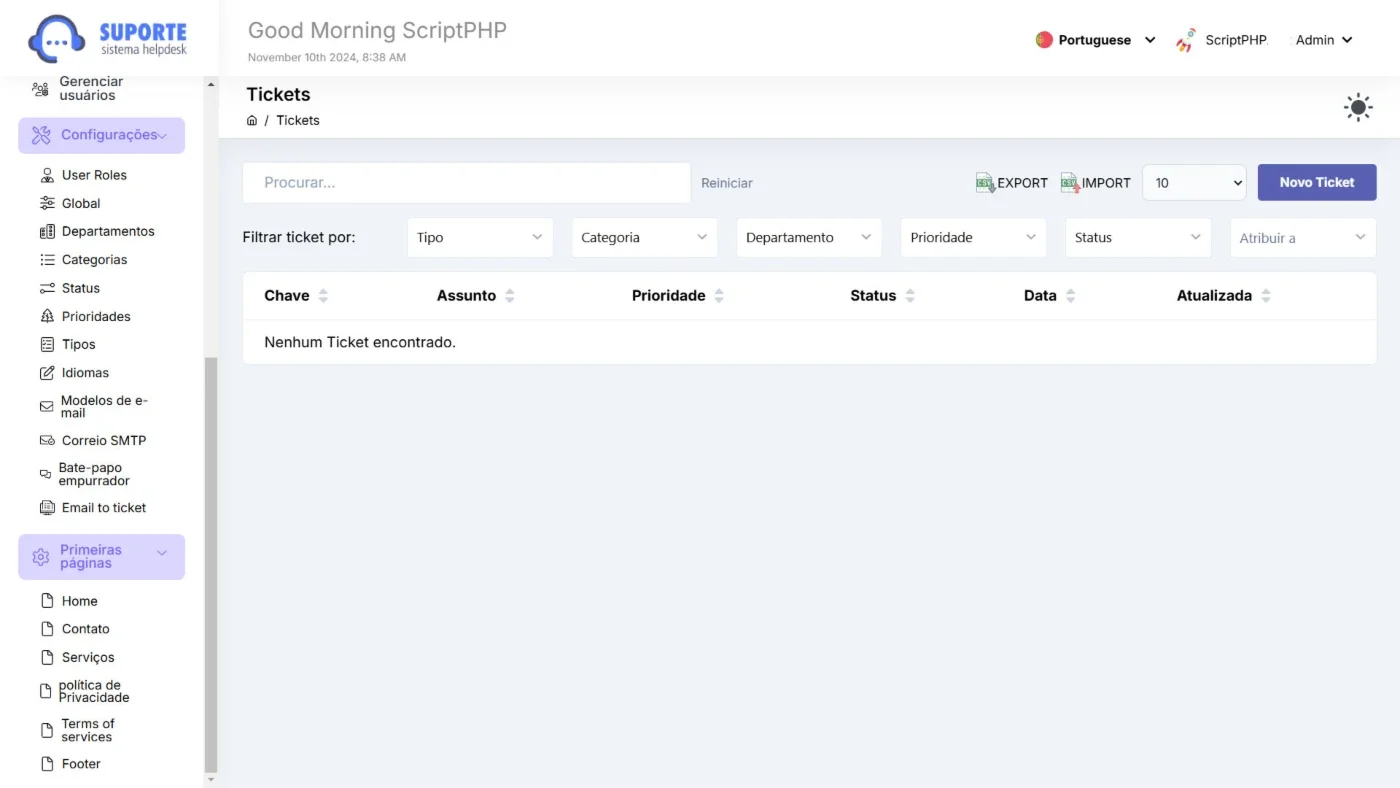Open User Roles in sidebar
Image resolution: width=1400 pixels, height=788 pixels.
click(x=94, y=175)
